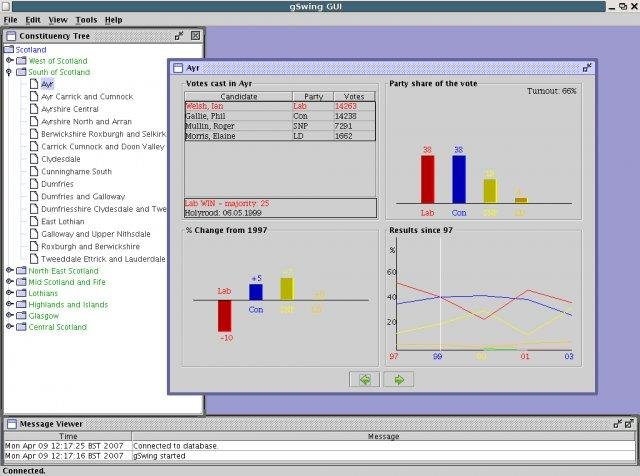This screenshot has height=476, width=640.
Task: Click the Message column header
Action: (383, 436)
